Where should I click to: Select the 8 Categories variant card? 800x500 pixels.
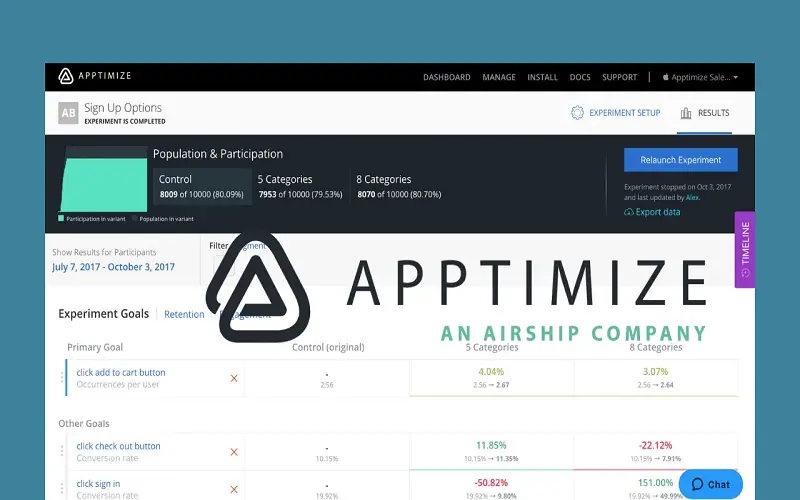tap(399, 186)
